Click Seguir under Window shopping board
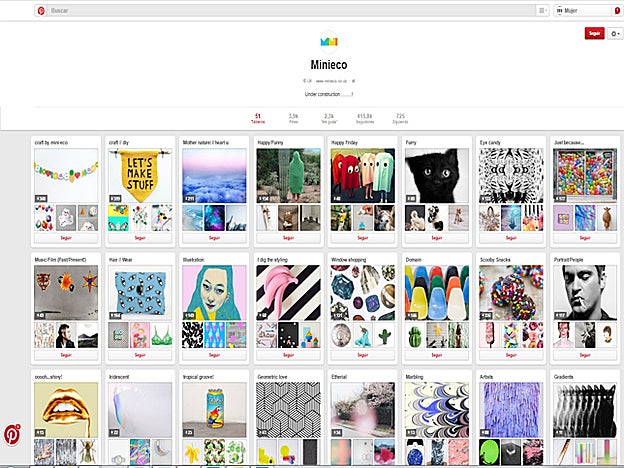Viewport: 624px width, 468px height. (x=363, y=355)
